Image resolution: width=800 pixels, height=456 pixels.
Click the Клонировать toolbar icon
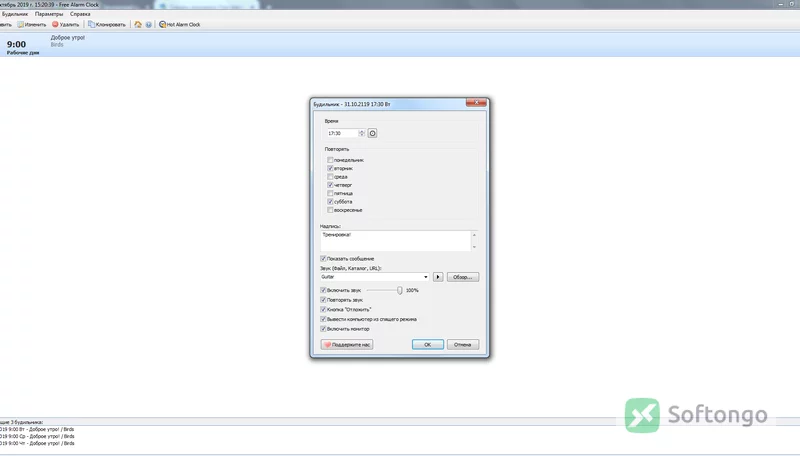91,24
